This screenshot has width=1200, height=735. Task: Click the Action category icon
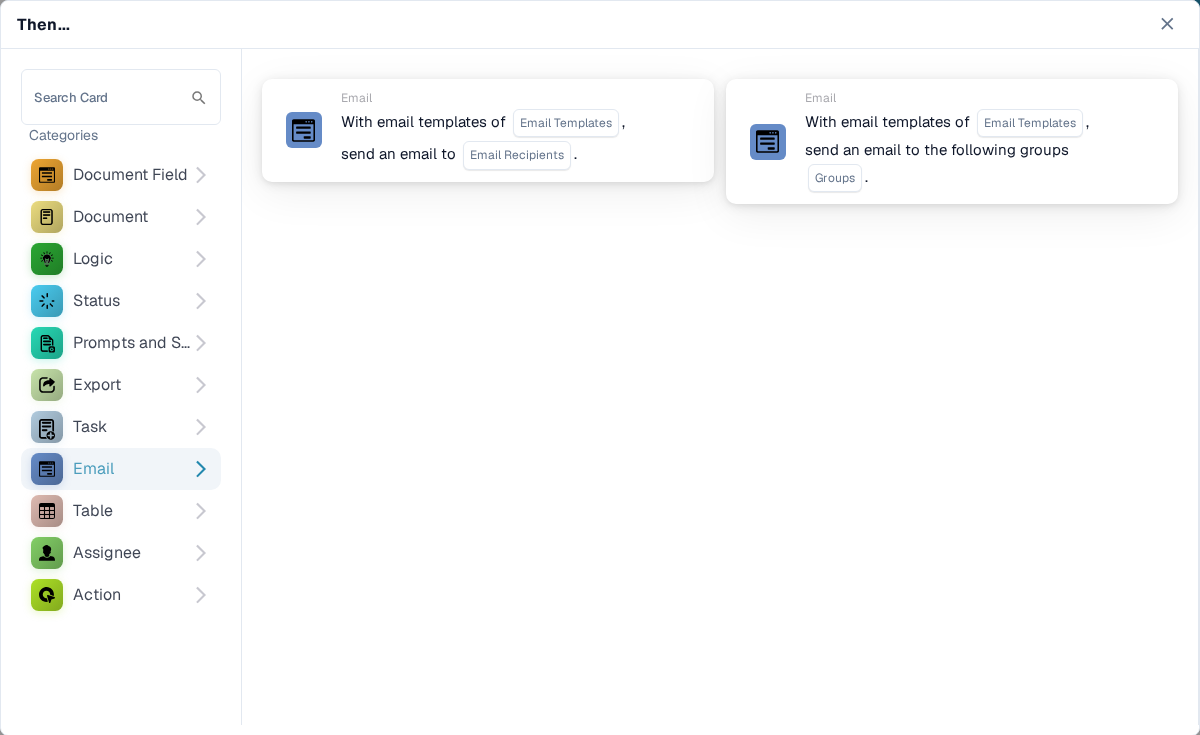47,595
